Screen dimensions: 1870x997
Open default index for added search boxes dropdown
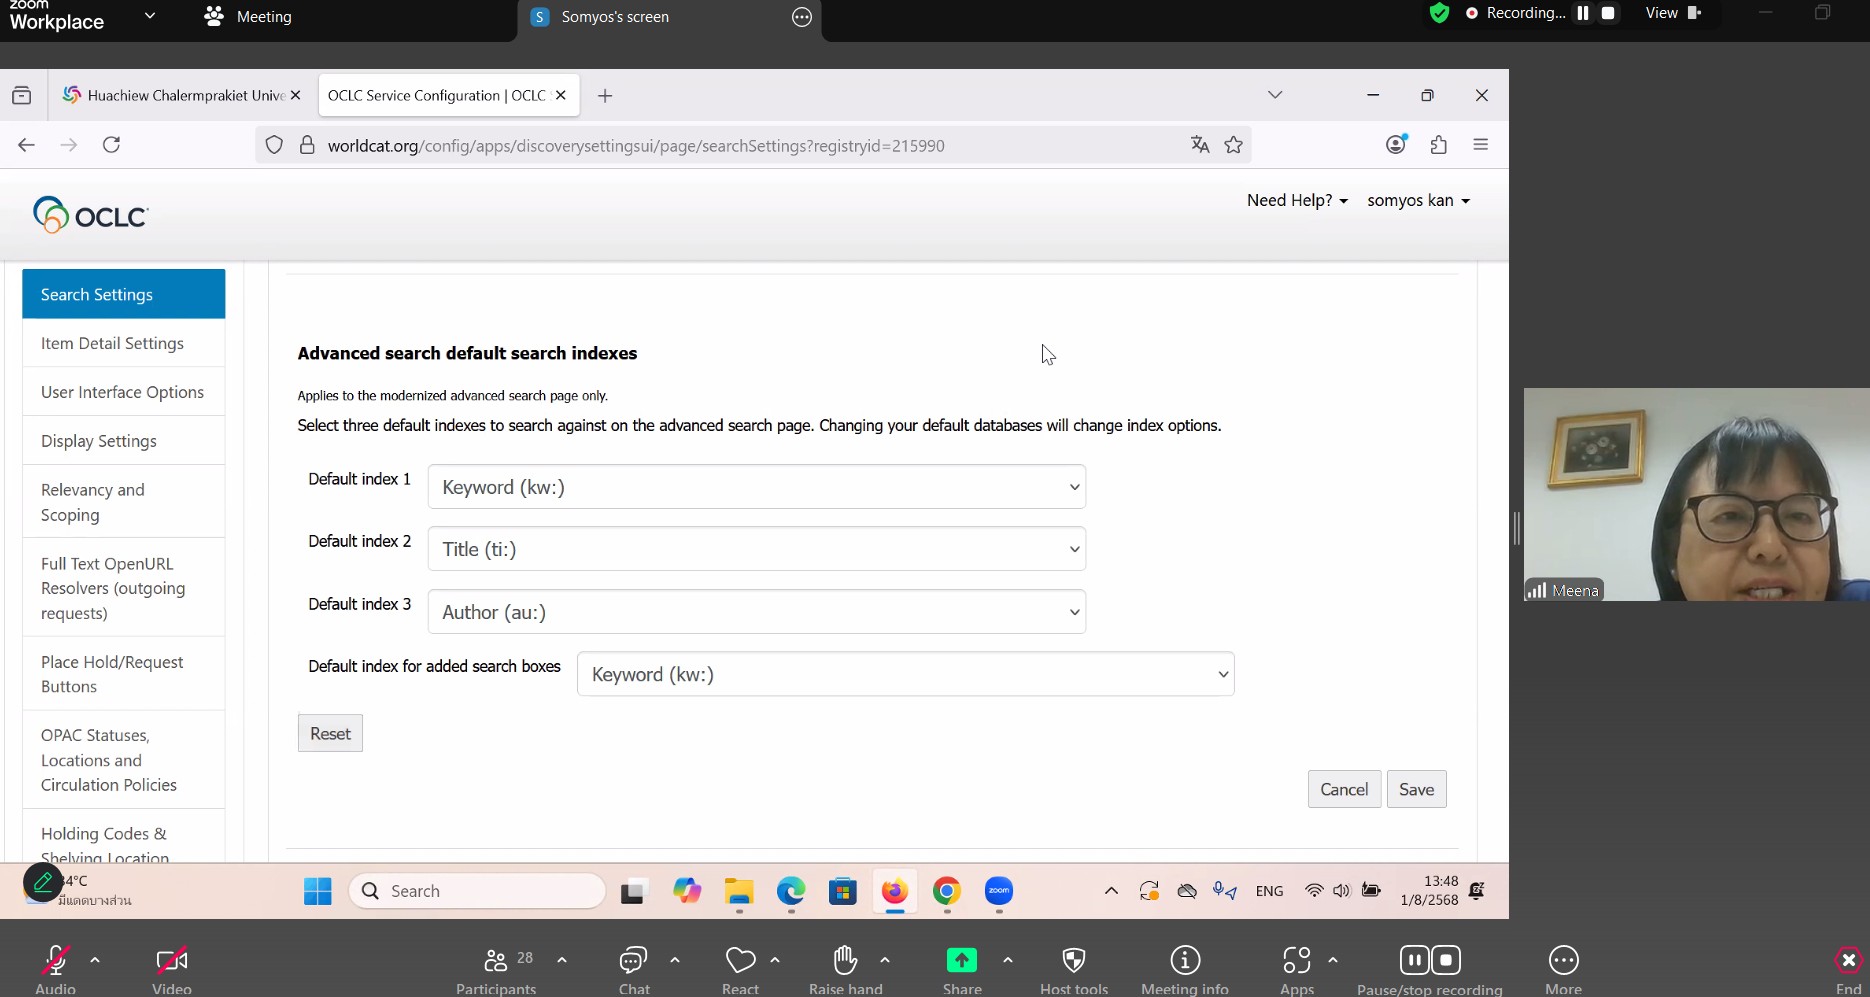[x=906, y=674]
